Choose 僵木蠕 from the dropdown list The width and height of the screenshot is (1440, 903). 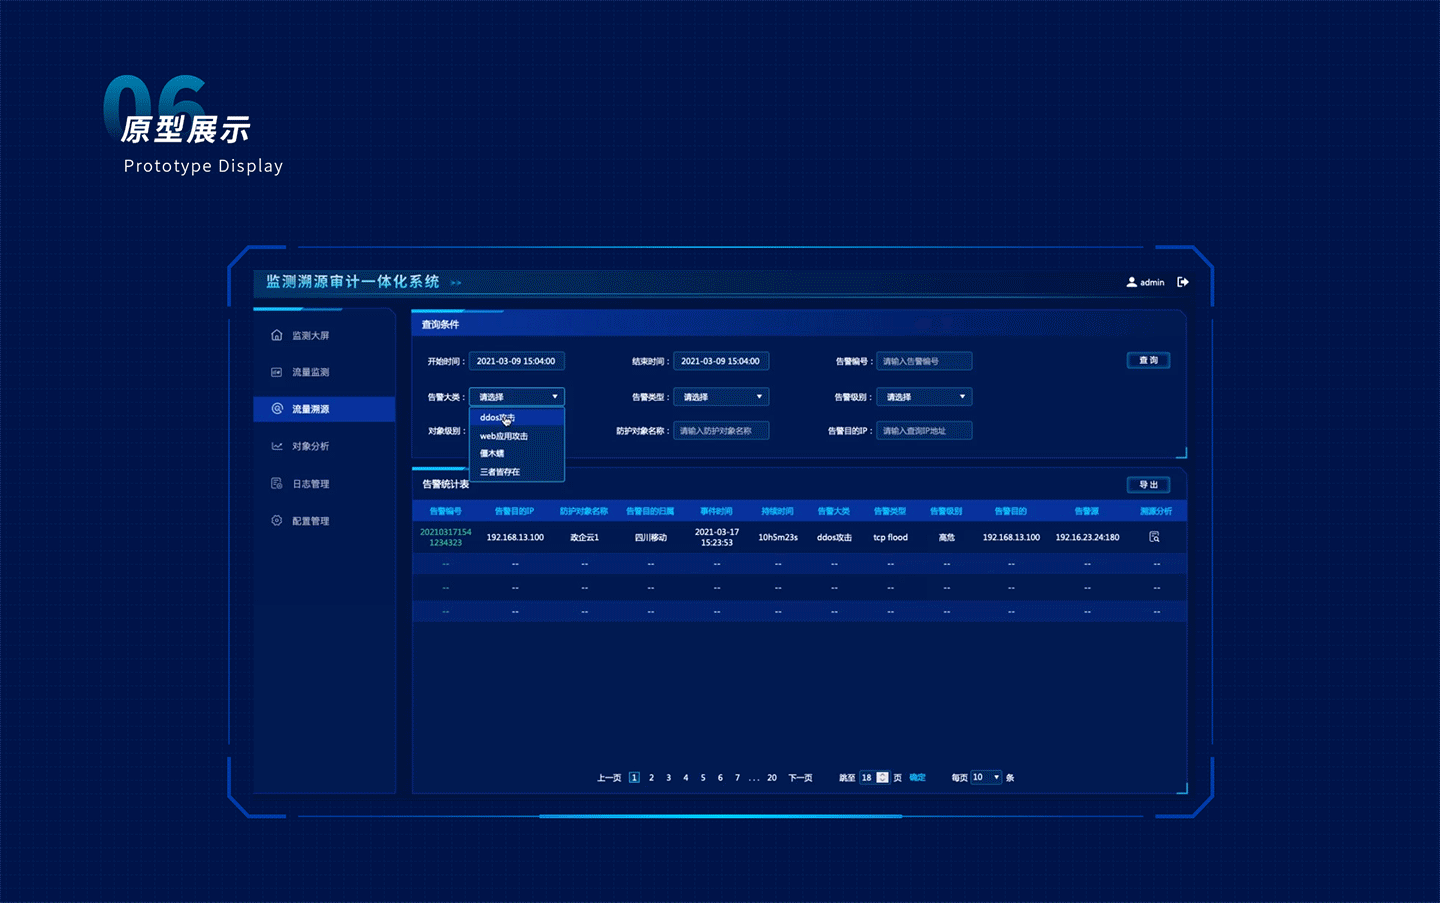tap(517, 454)
